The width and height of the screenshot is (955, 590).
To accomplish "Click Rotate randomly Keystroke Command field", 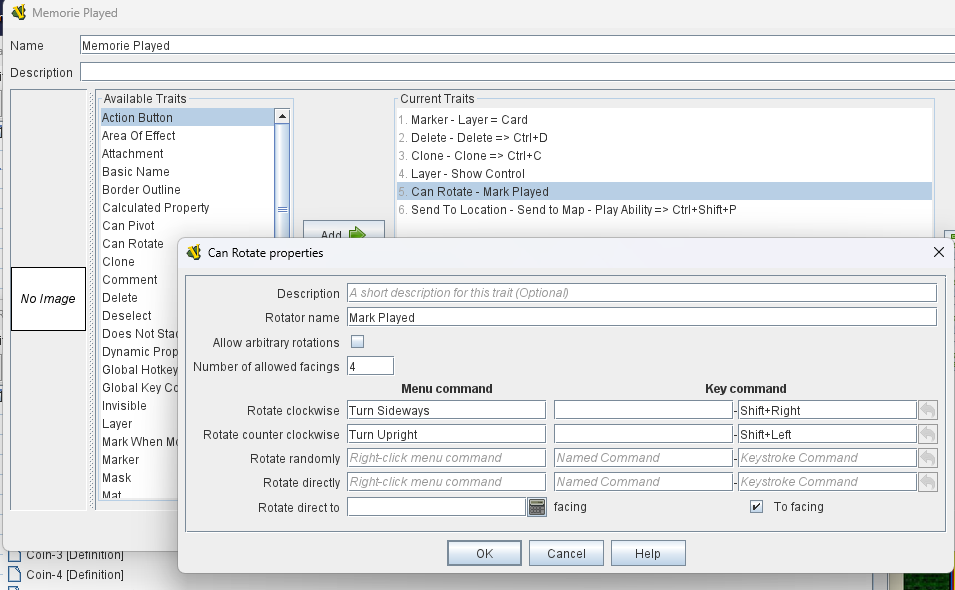I will click(827, 458).
